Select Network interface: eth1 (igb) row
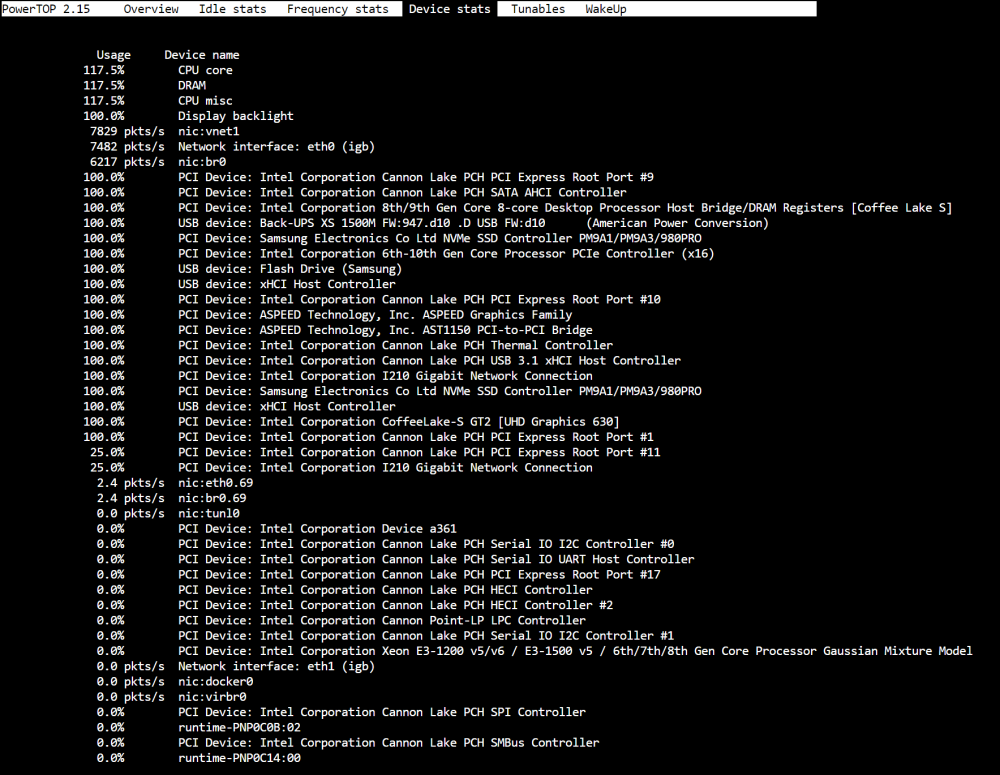 pos(236,667)
